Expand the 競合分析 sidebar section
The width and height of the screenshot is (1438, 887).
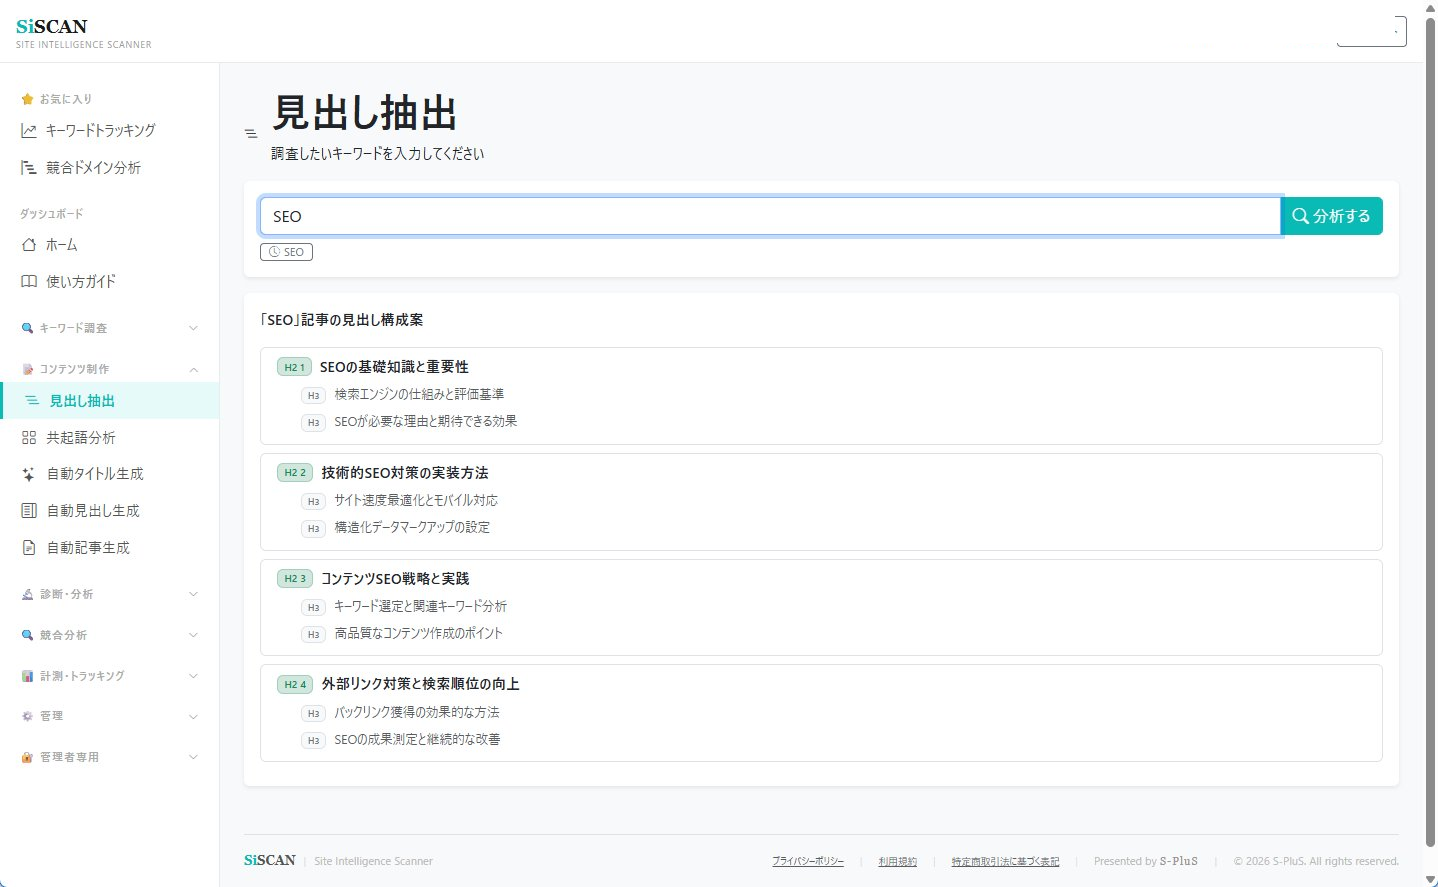pos(110,635)
